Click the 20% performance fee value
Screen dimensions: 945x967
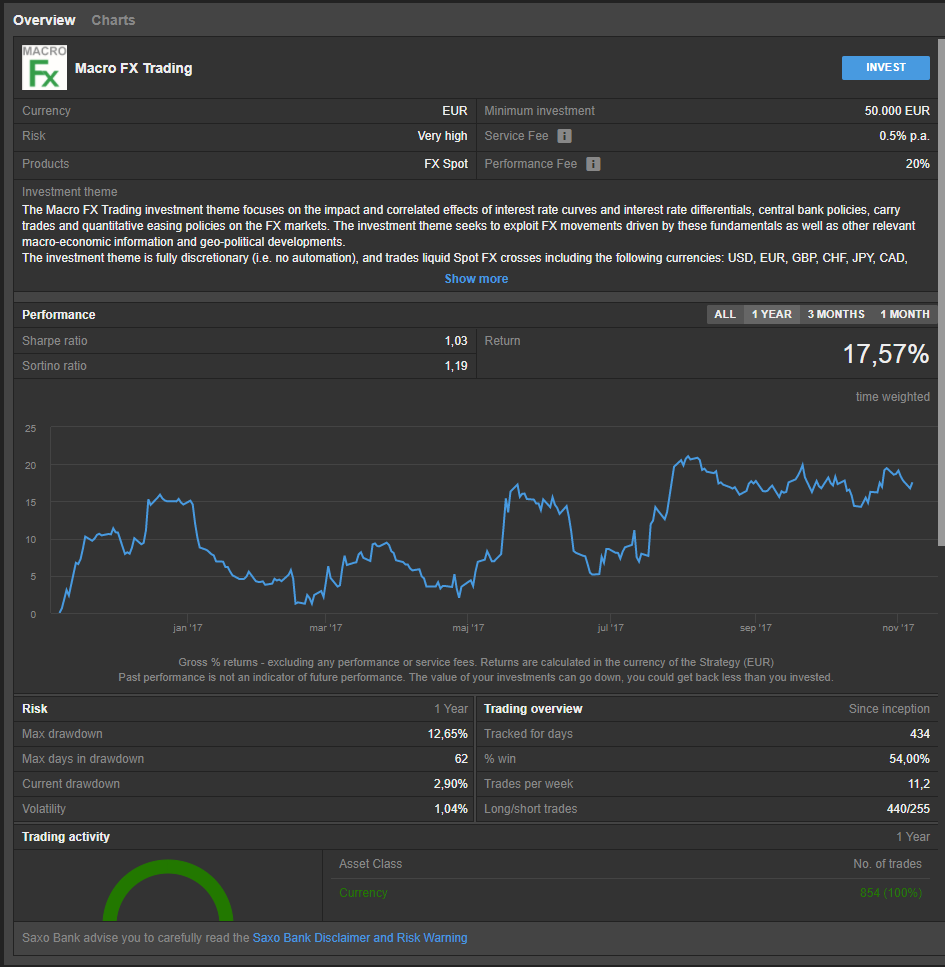(x=917, y=164)
